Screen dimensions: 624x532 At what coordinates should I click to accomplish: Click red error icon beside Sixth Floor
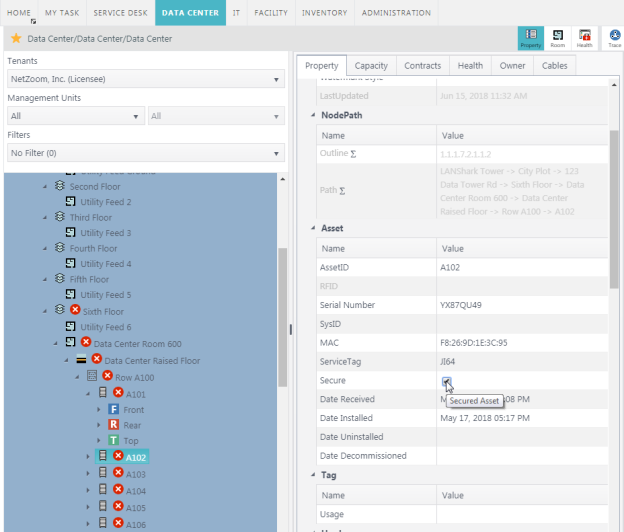click(x=75, y=311)
